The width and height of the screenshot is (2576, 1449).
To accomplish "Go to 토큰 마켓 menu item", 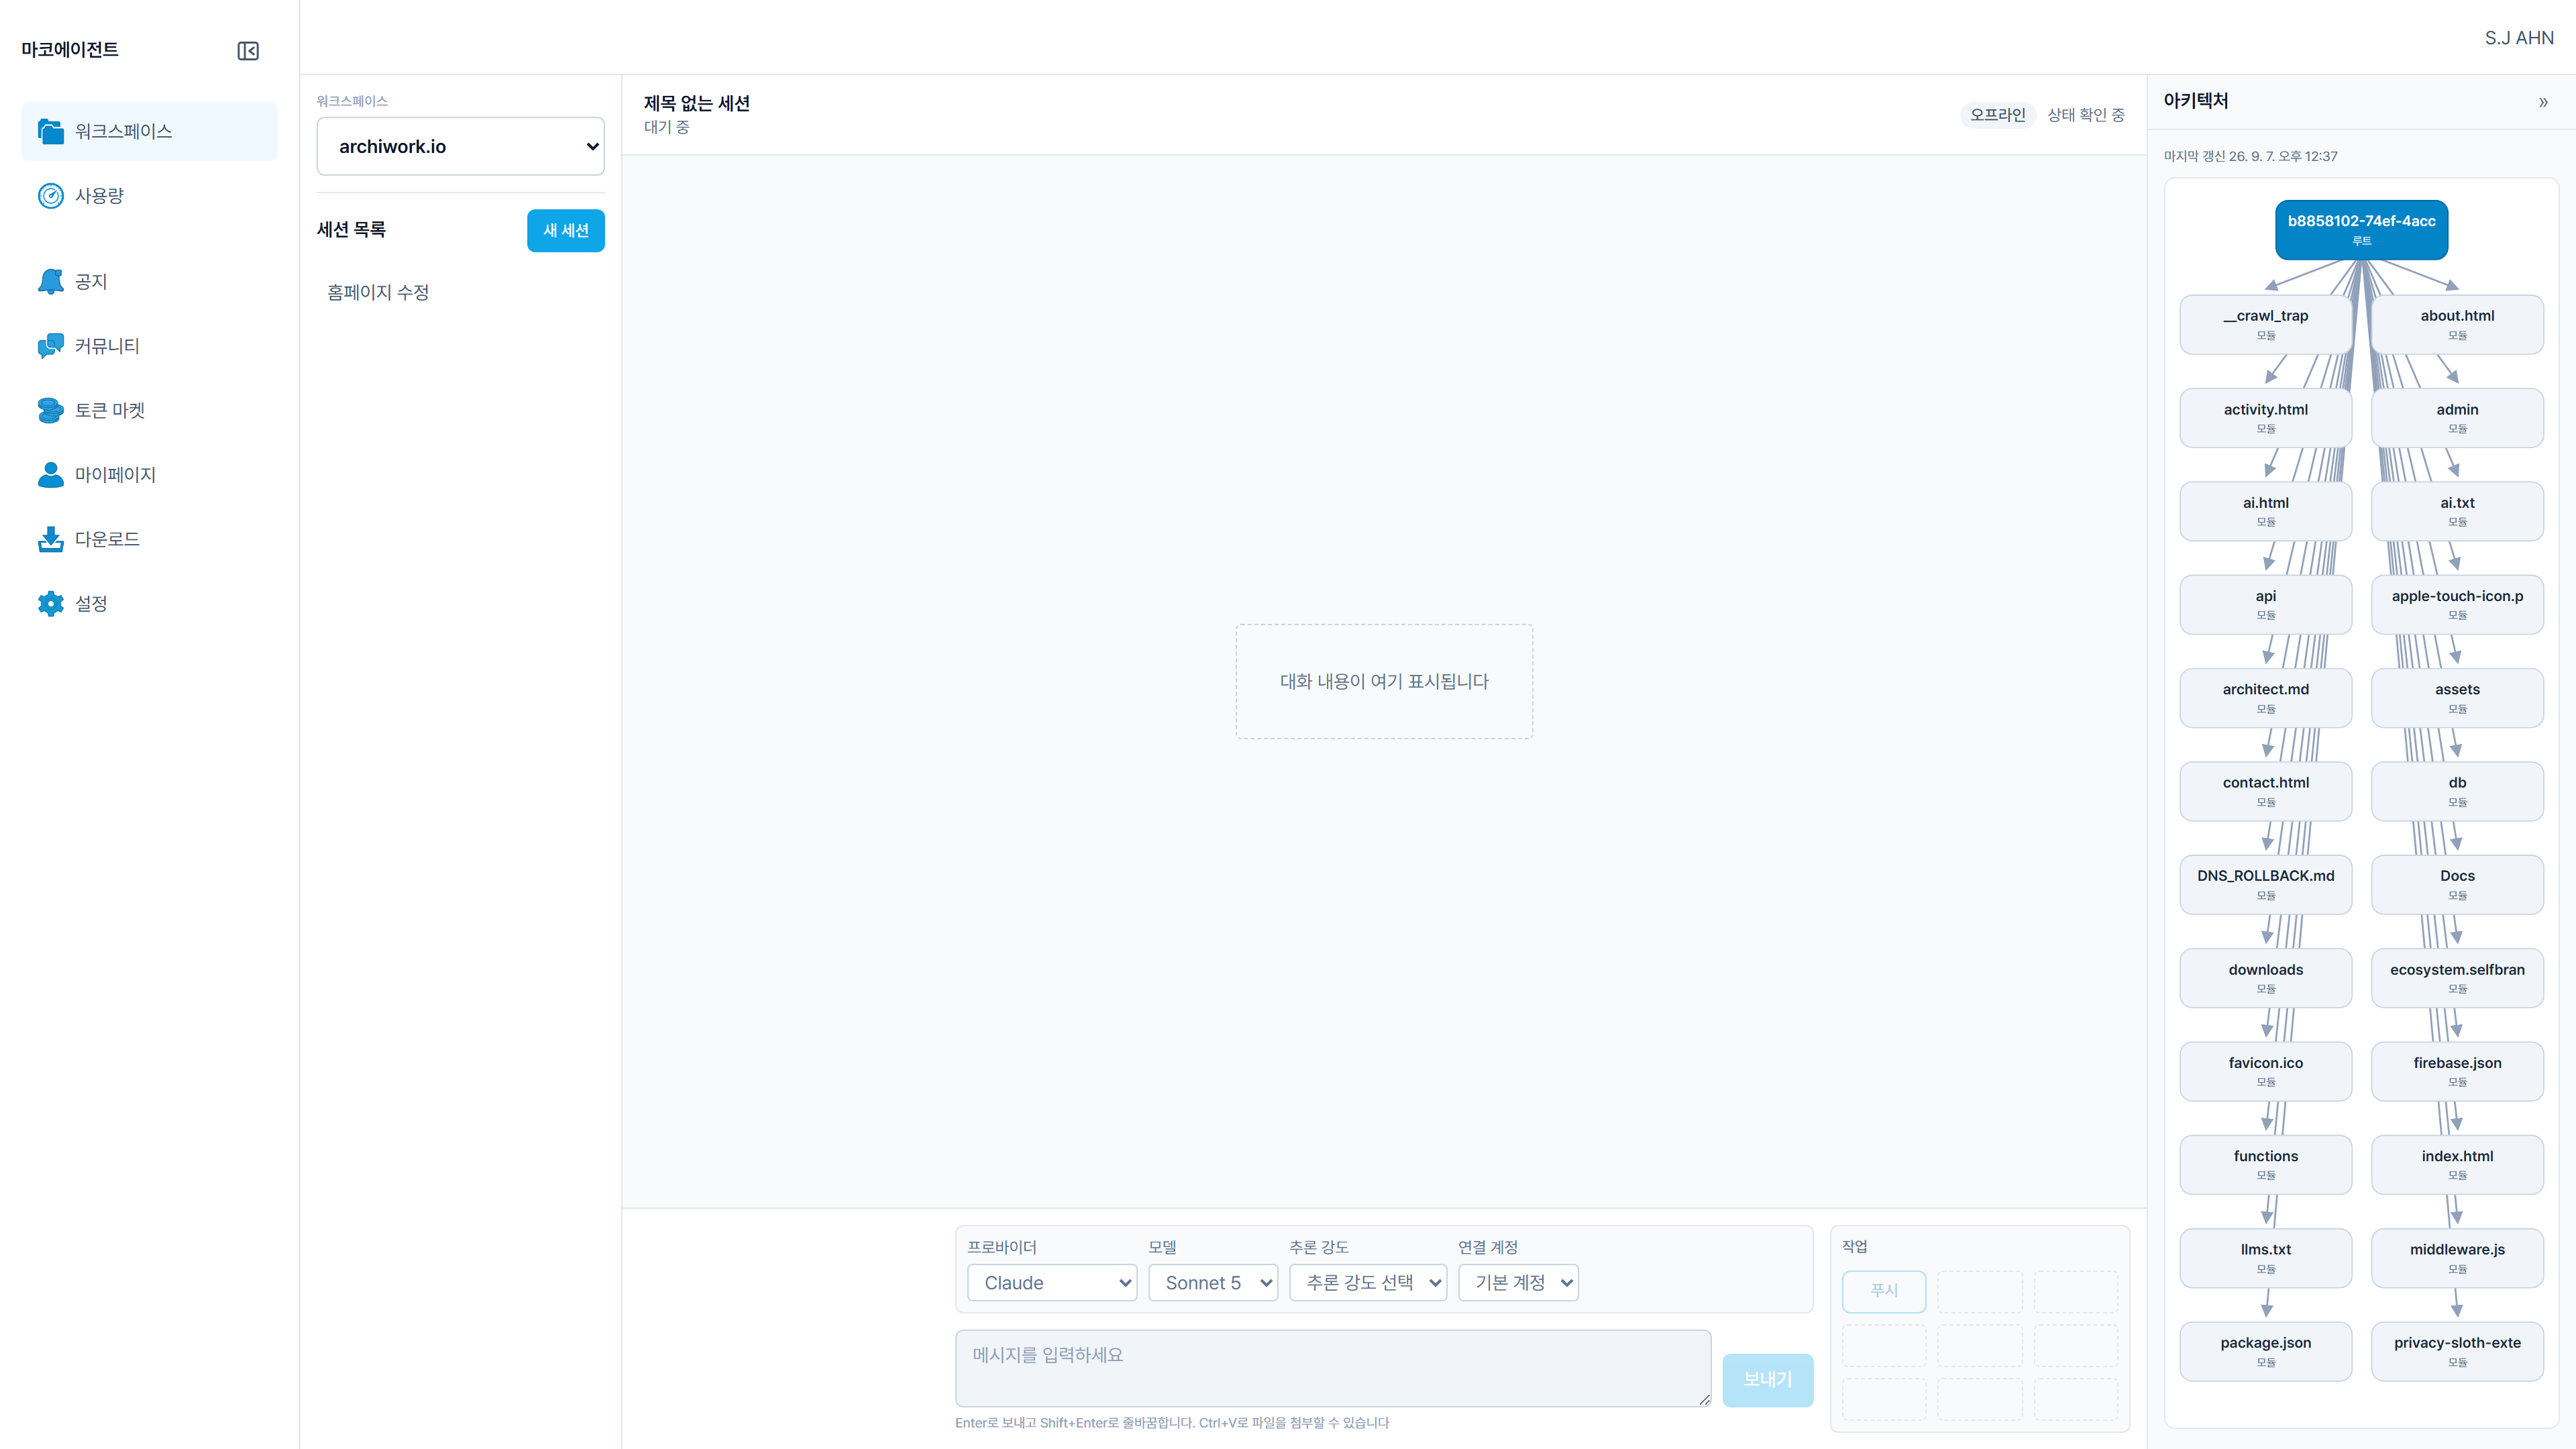I will tap(150, 410).
